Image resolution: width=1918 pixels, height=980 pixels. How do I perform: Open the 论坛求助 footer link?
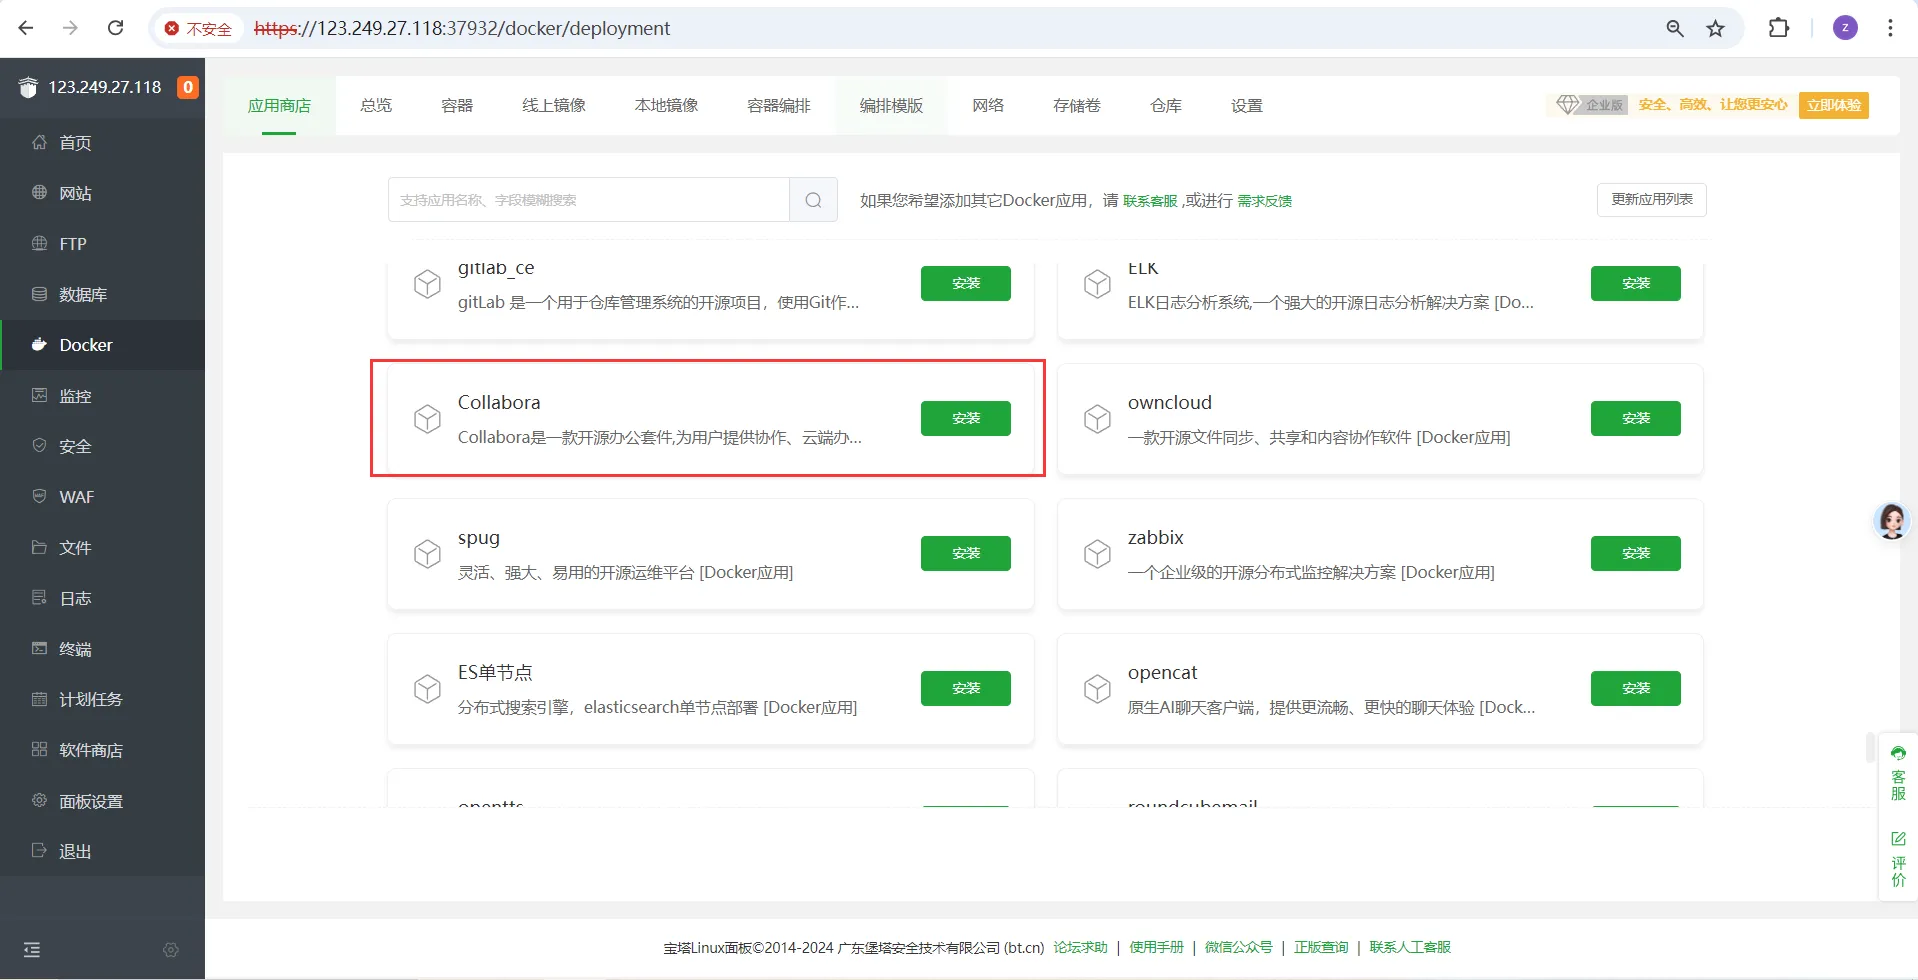point(1080,947)
